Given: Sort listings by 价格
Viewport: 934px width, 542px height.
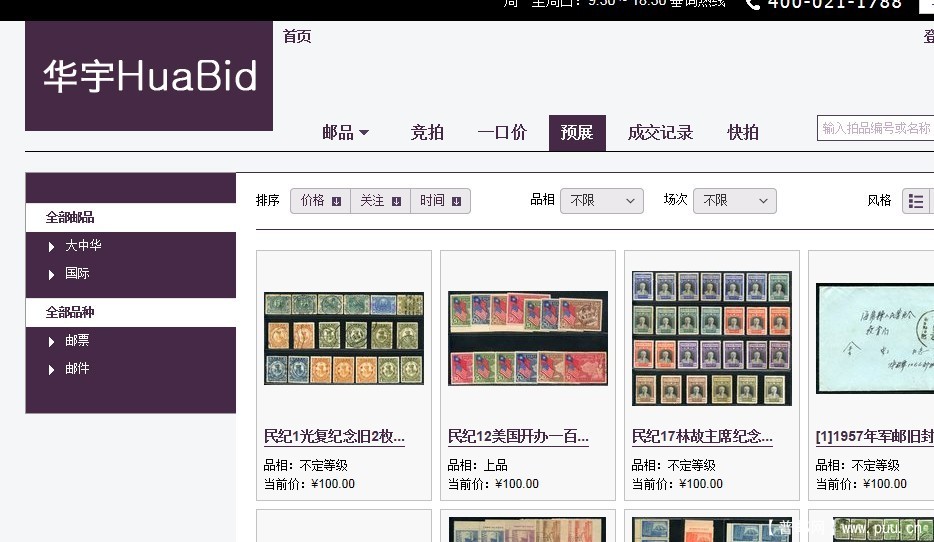Looking at the screenshot, I should click(x=320, y=201).
